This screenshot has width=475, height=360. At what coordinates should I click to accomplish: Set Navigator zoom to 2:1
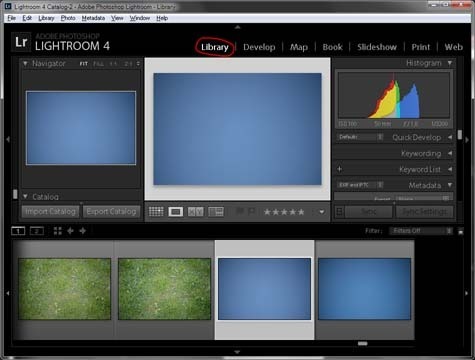pyautogui.click(x=128, y=63)
